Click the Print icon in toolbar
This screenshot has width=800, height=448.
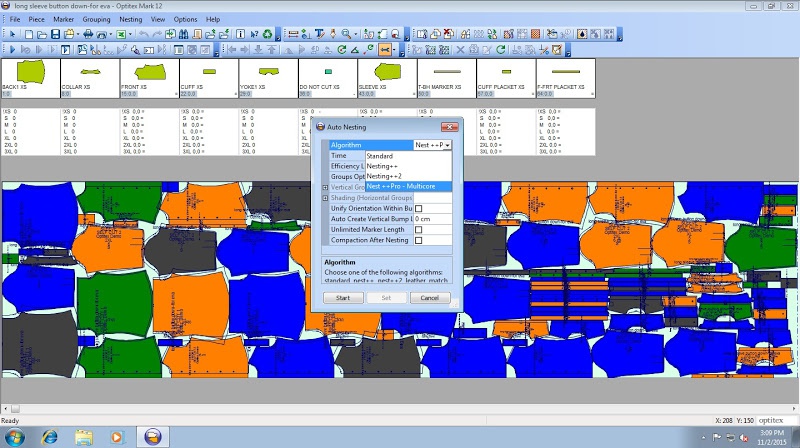[x=88, y=34]
